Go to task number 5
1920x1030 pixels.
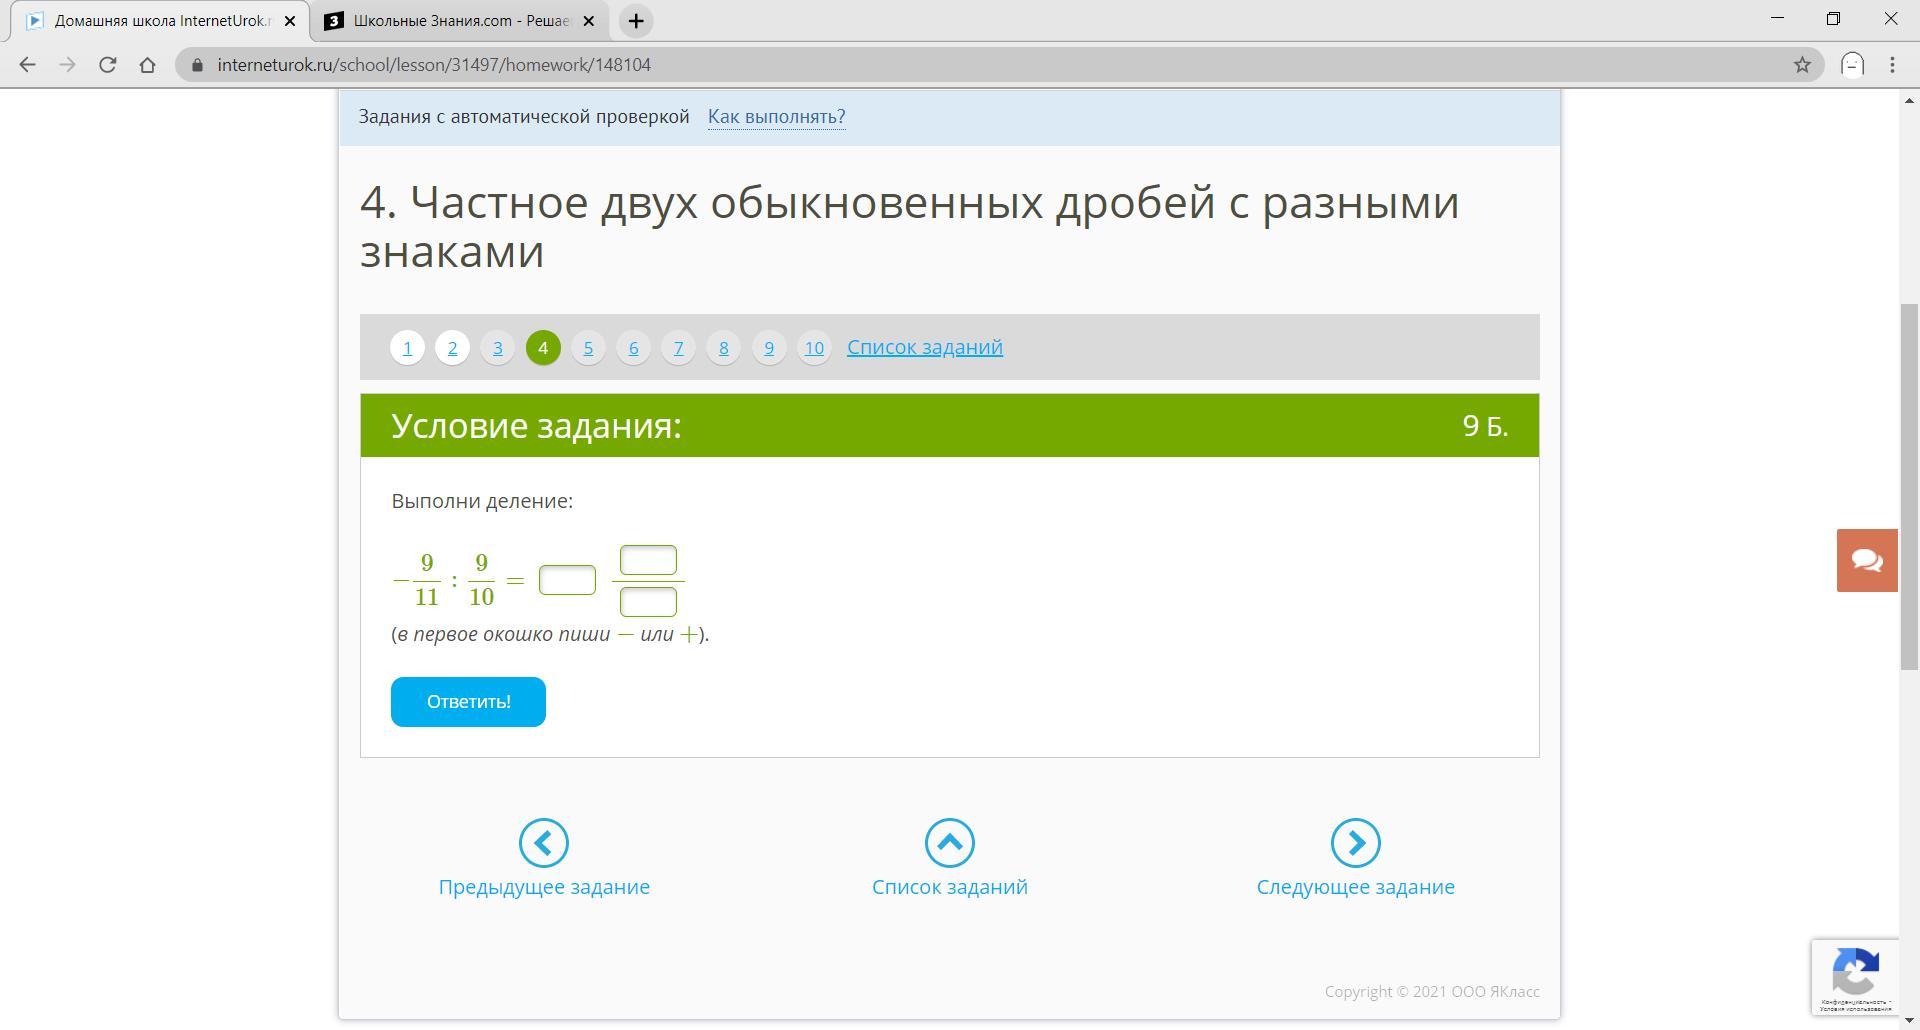coord(588,348)
